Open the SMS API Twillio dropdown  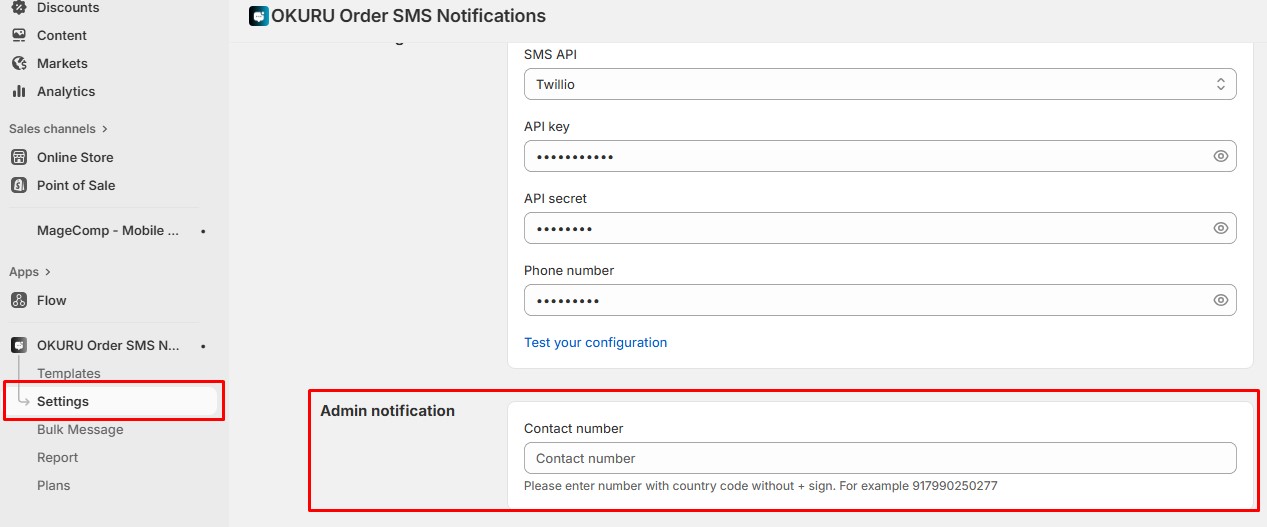coord(879,84)
